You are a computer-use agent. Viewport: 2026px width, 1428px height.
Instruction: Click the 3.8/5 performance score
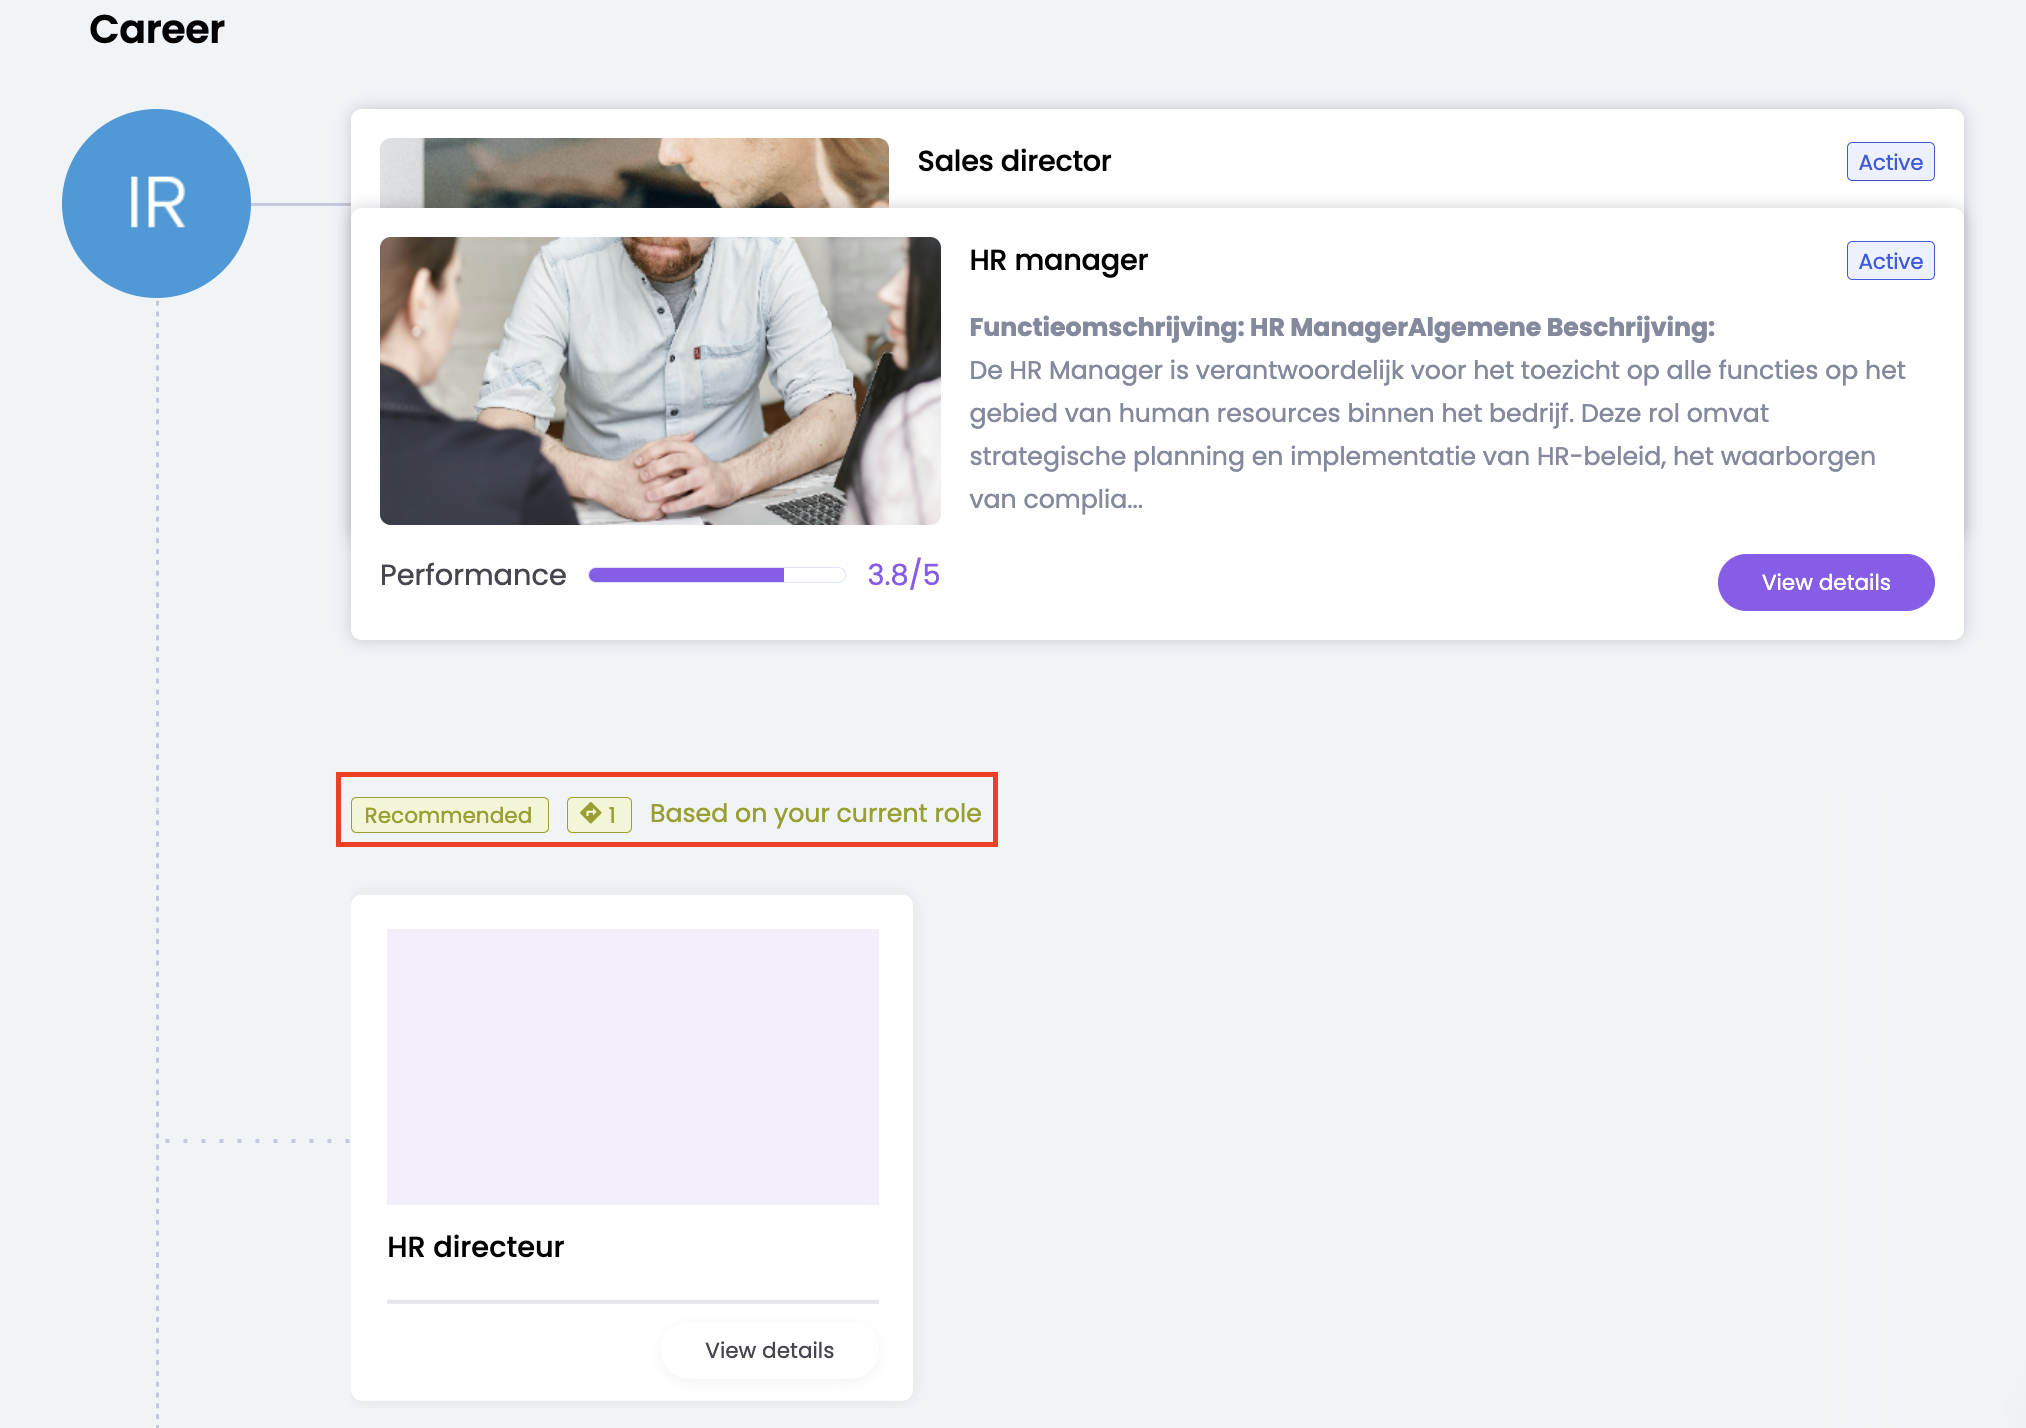click(x=902, y=575)
